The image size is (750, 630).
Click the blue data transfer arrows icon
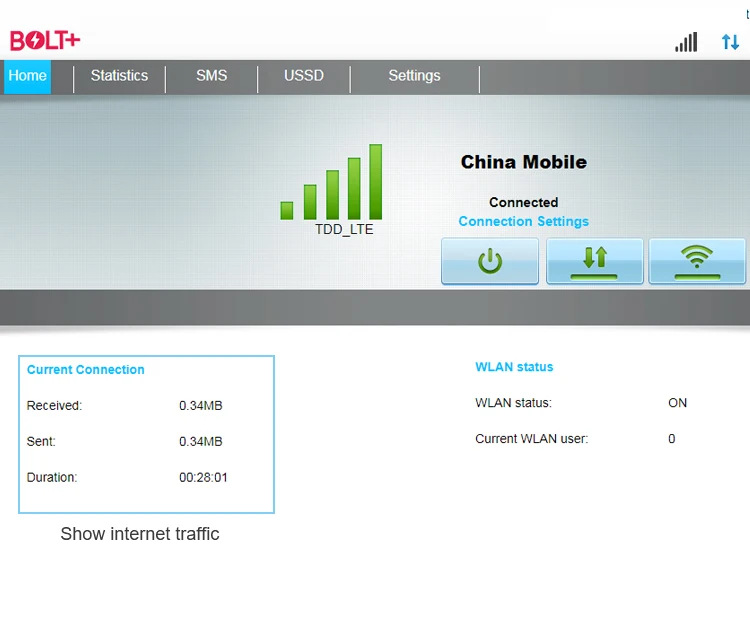click(x=730, y=42)
